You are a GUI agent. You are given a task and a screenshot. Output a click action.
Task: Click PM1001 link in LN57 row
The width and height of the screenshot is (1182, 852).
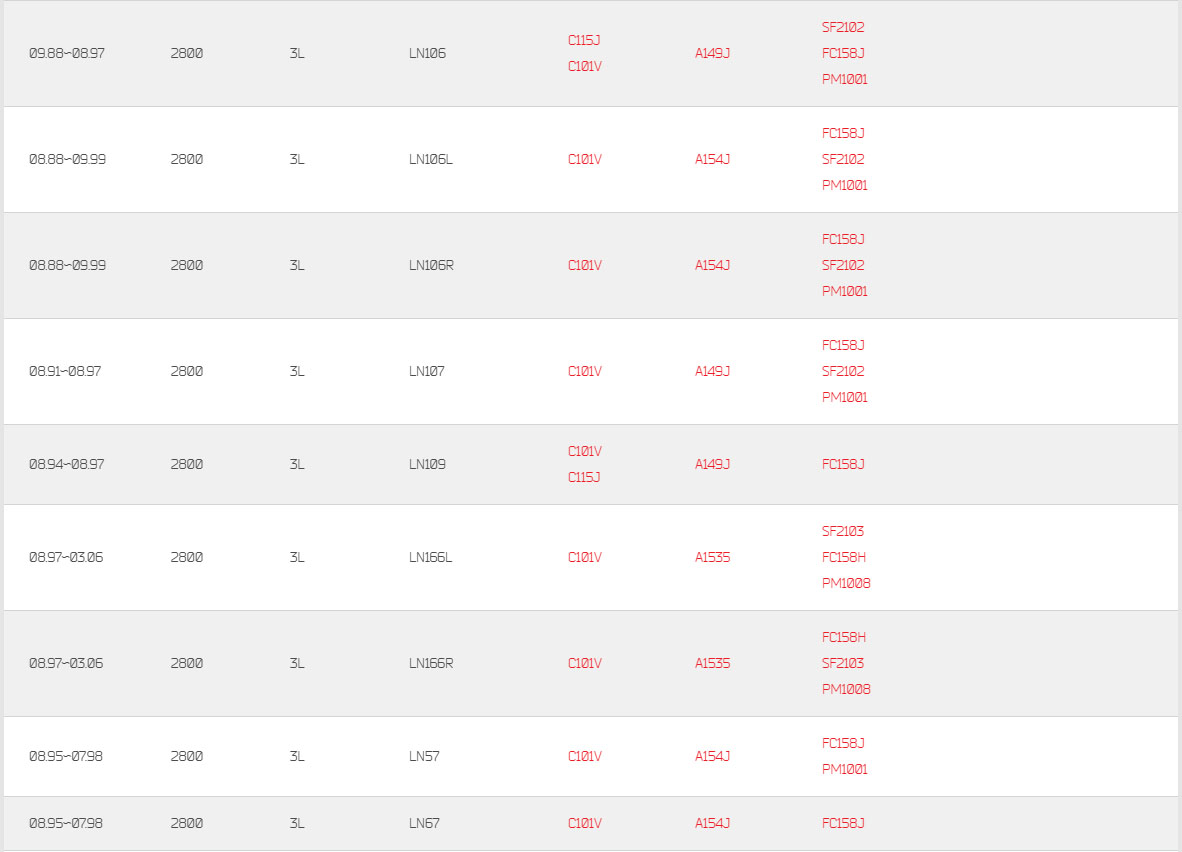click(x=844, y=769)
